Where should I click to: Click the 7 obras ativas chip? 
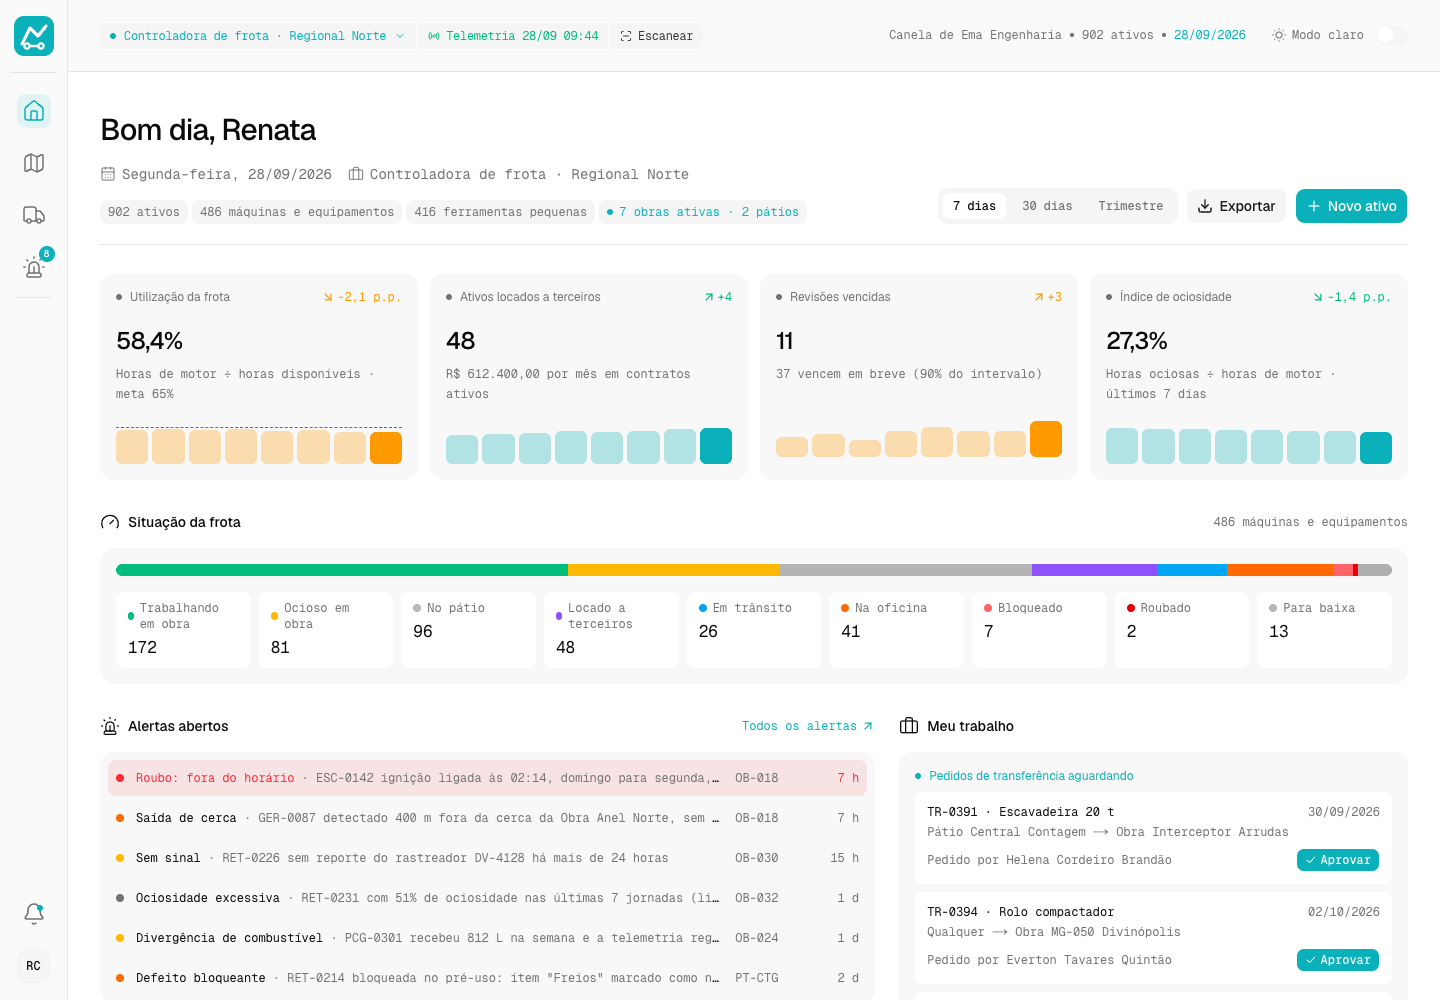coord(703,212)
